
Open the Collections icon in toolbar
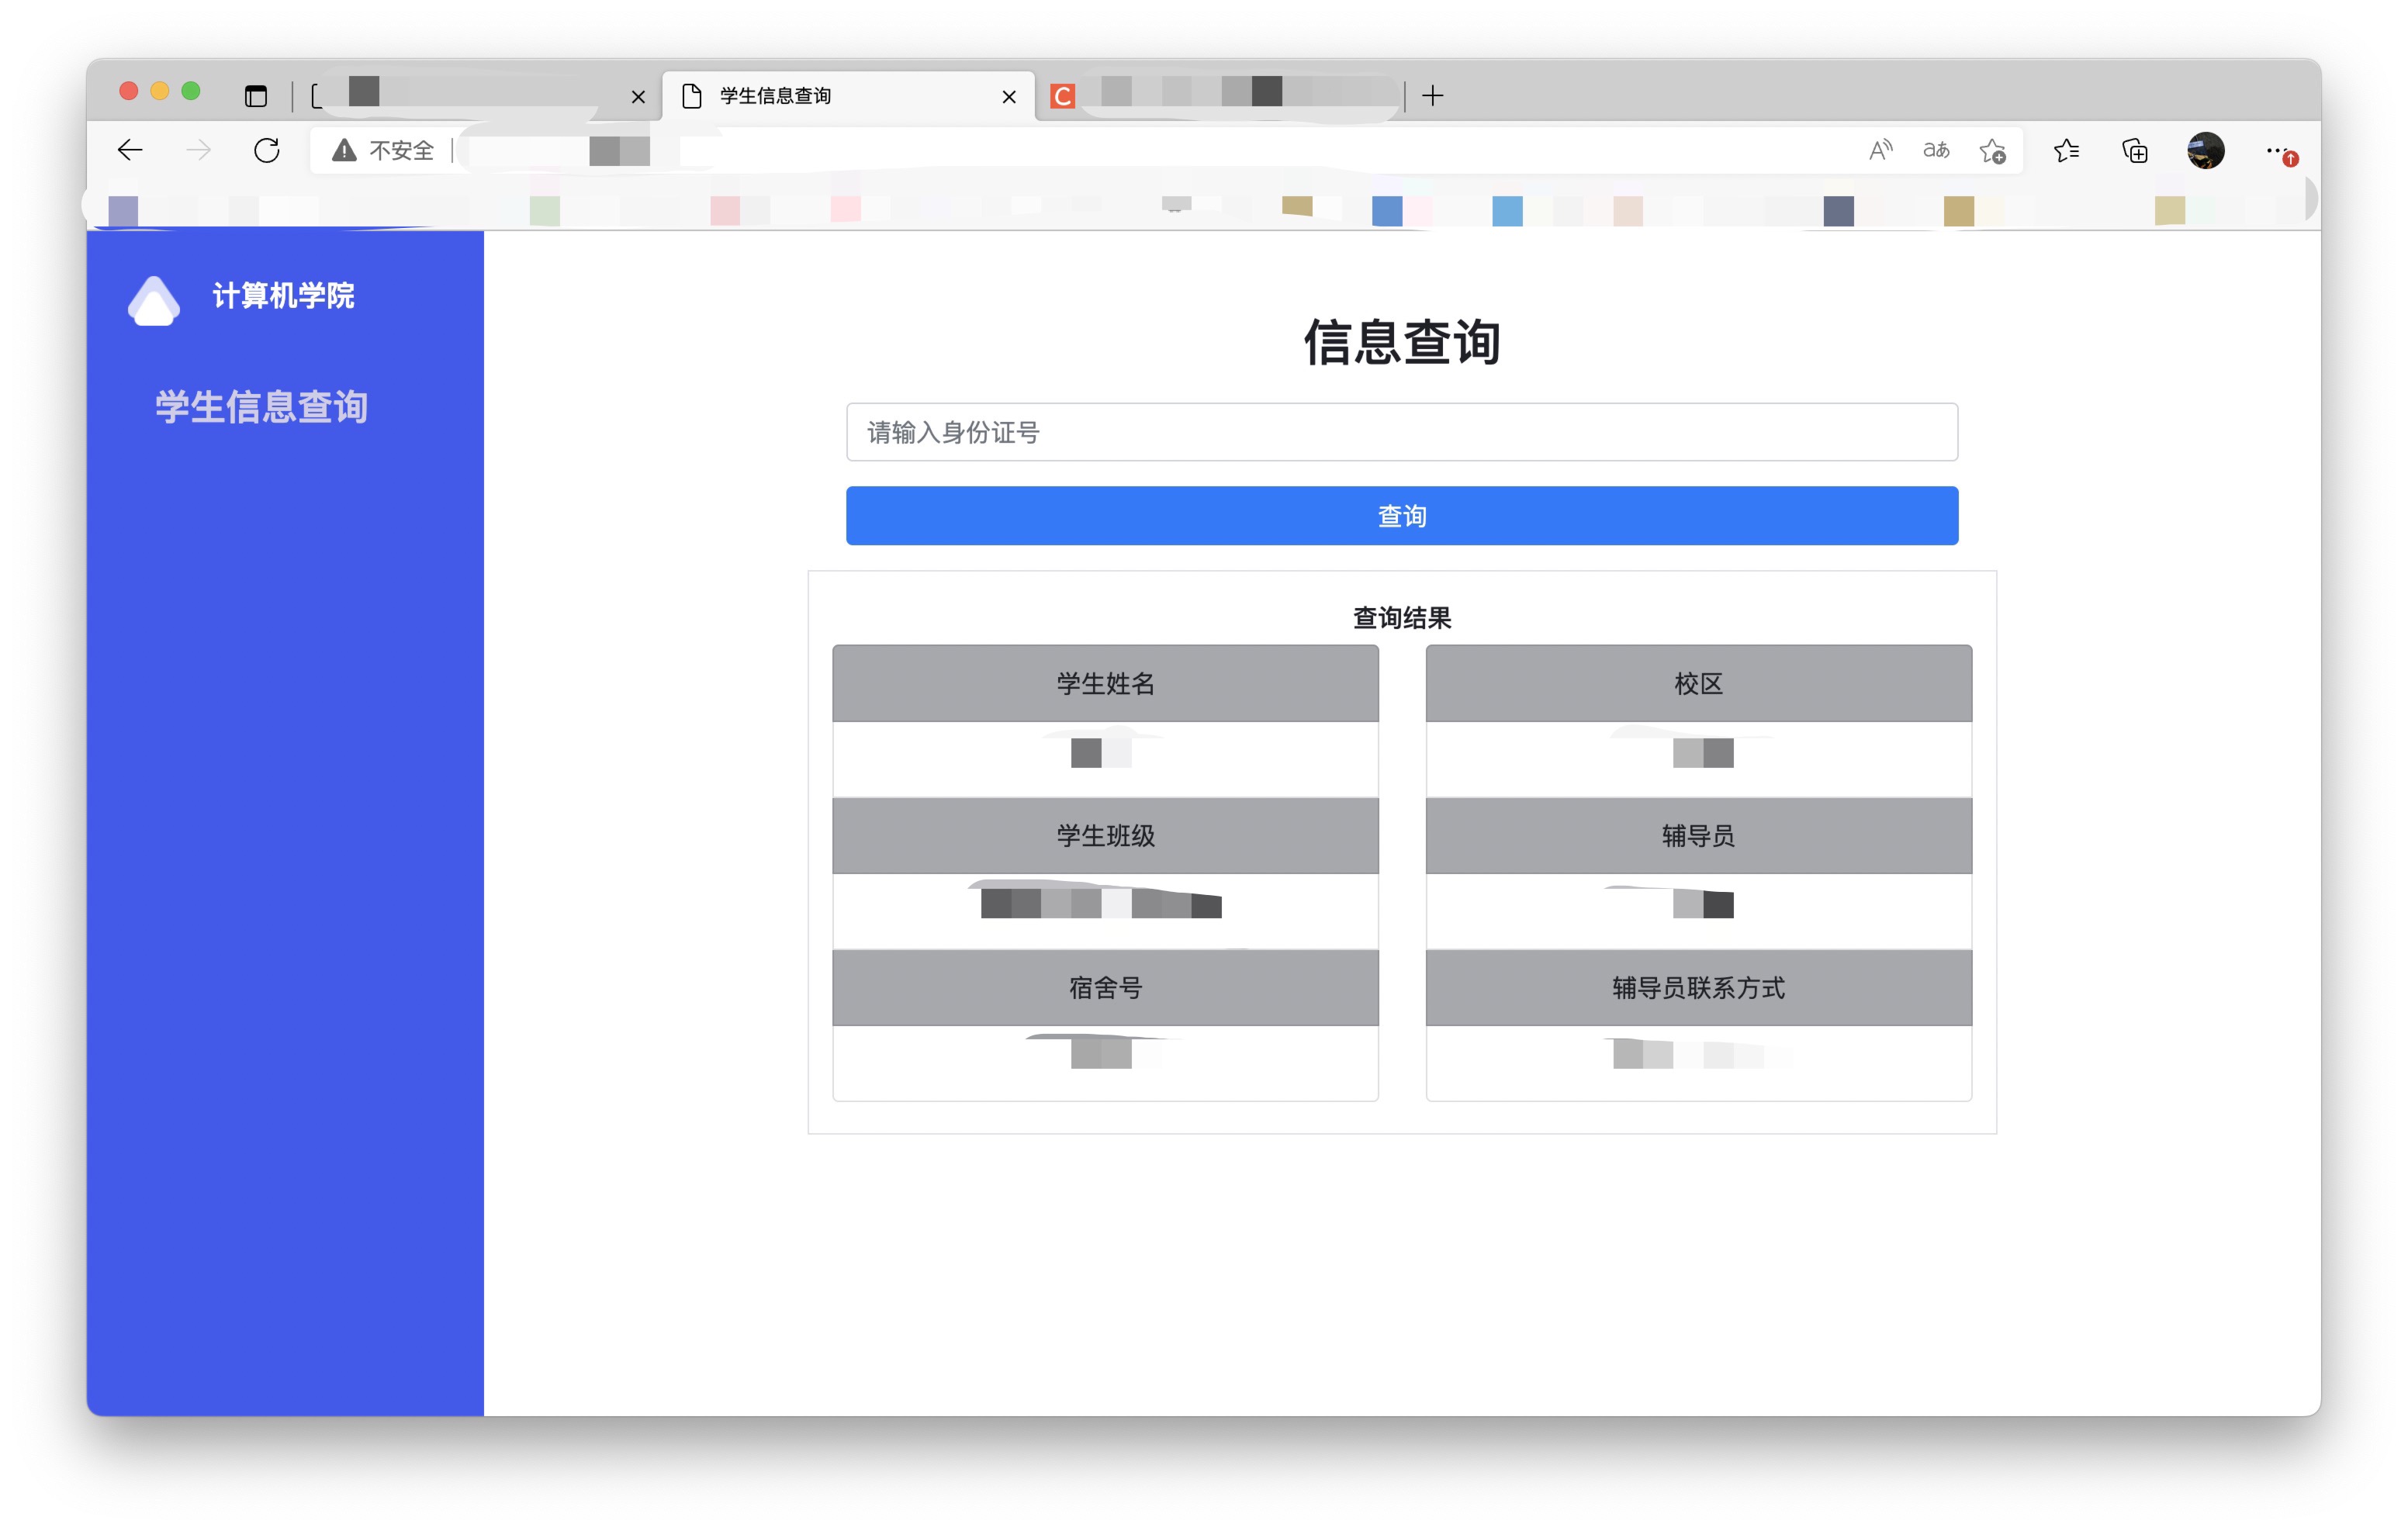2133,150
